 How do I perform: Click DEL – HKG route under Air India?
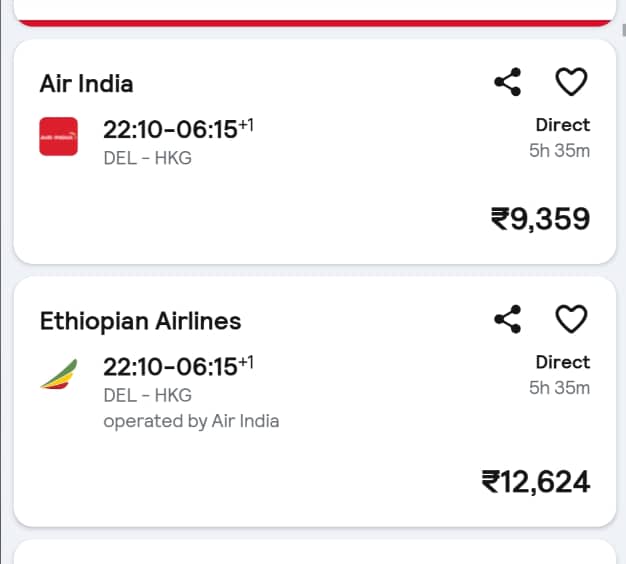click(147, 158)
